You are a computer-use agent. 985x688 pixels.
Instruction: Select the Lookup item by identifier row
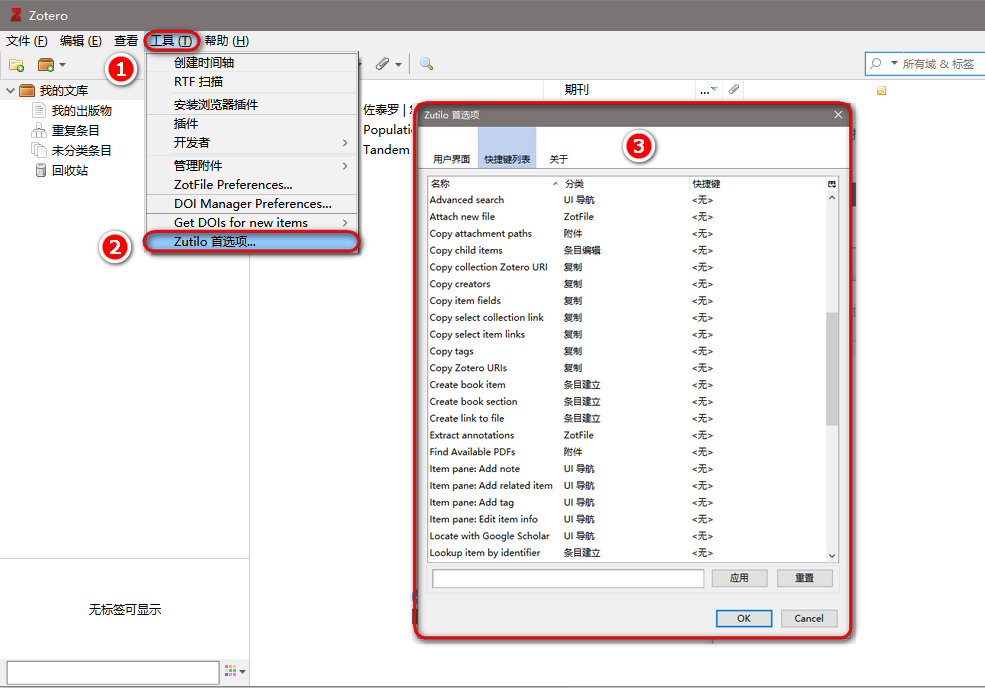tap(627, 553)
